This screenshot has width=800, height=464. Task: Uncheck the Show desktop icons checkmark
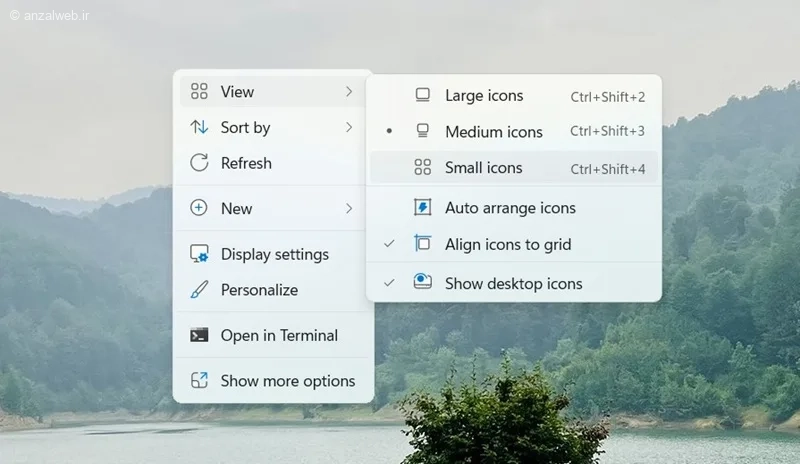click(389, 282)
